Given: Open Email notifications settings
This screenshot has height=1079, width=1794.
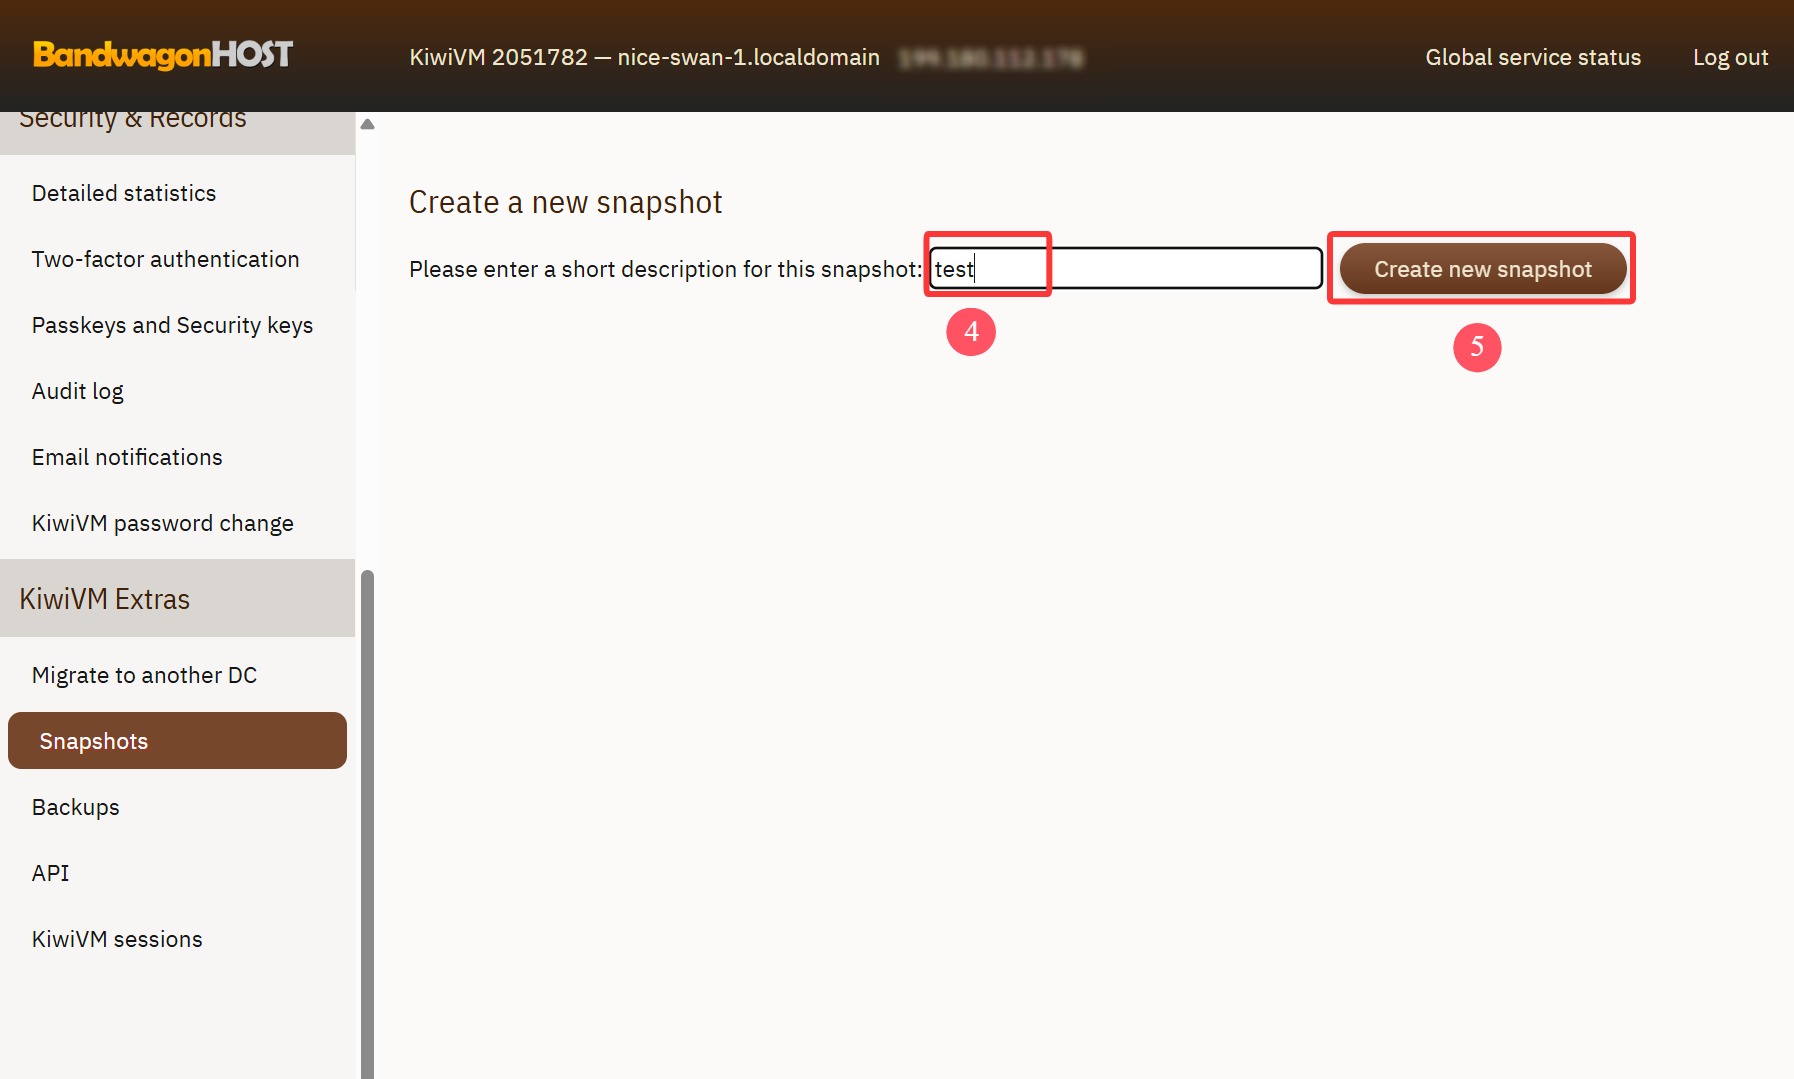Looking at the screenshot, I should coord(127,457).
